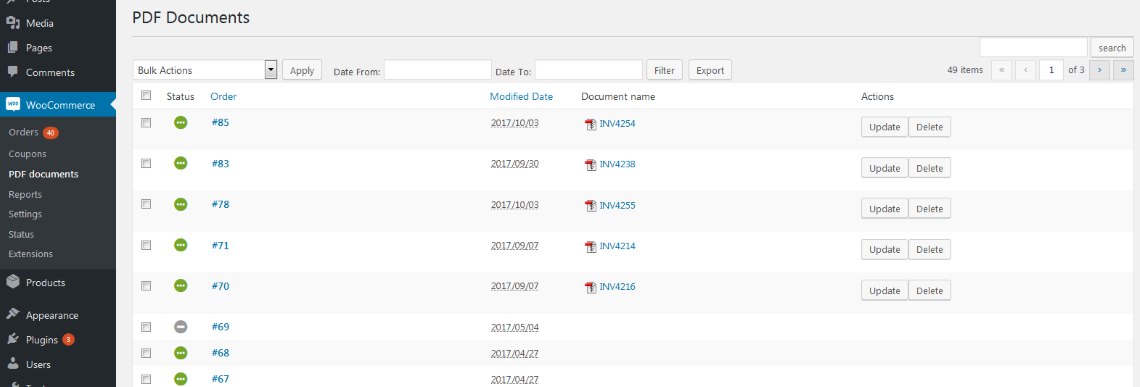Open Orders submenu item
Viewport: 1140px width, 387px height.
pyautogui.click(x=23, y=133)
